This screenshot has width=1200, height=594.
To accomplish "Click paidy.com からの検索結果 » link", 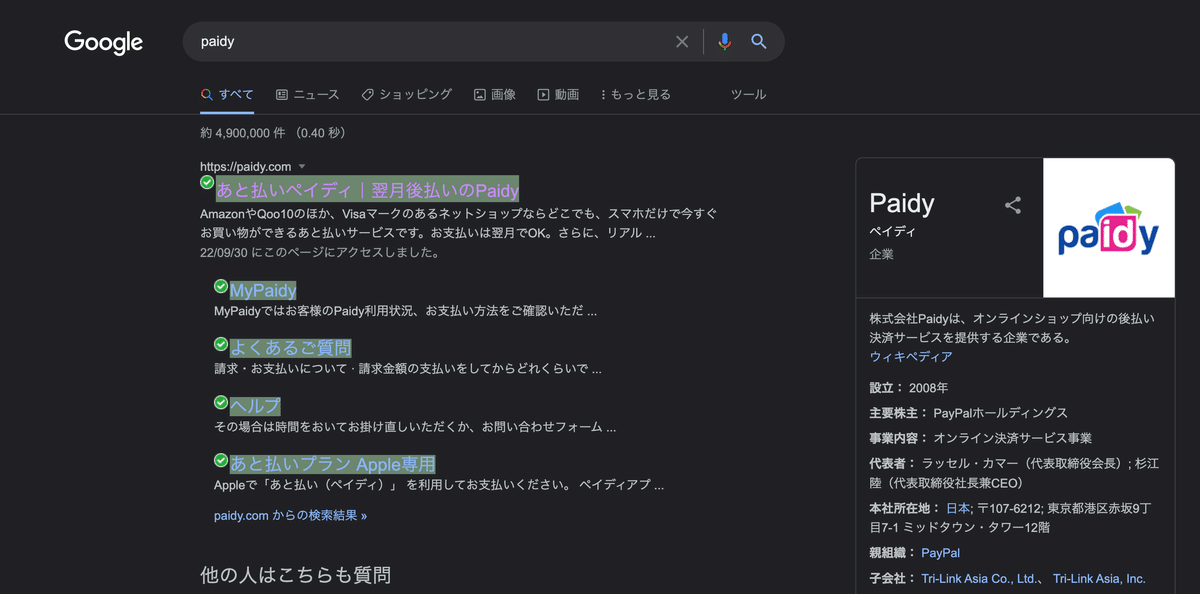I will coord(290,516).
